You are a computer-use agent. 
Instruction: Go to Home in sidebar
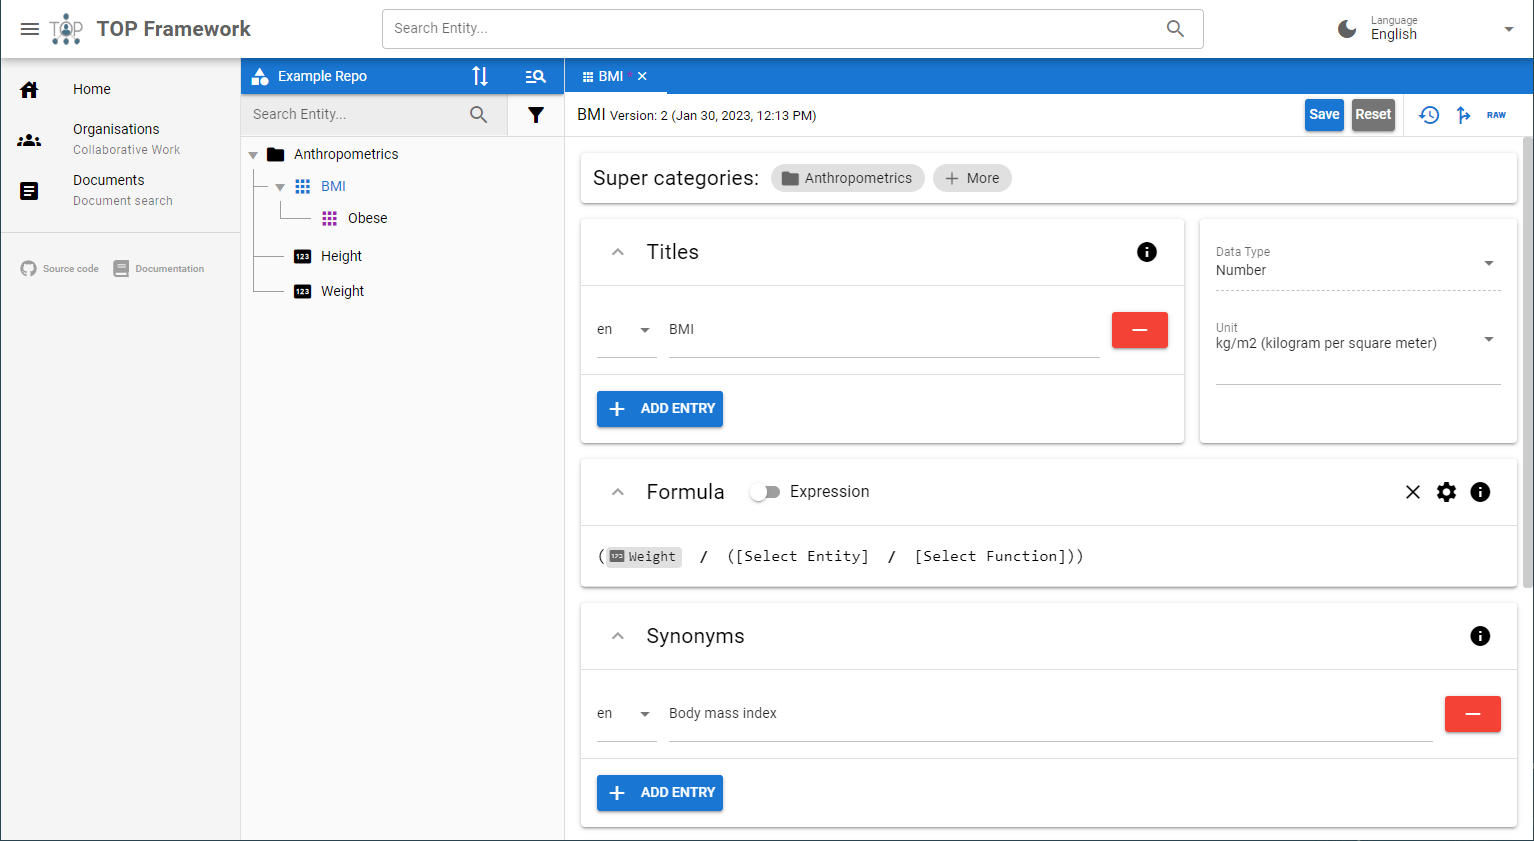click(x=120, y=89)
